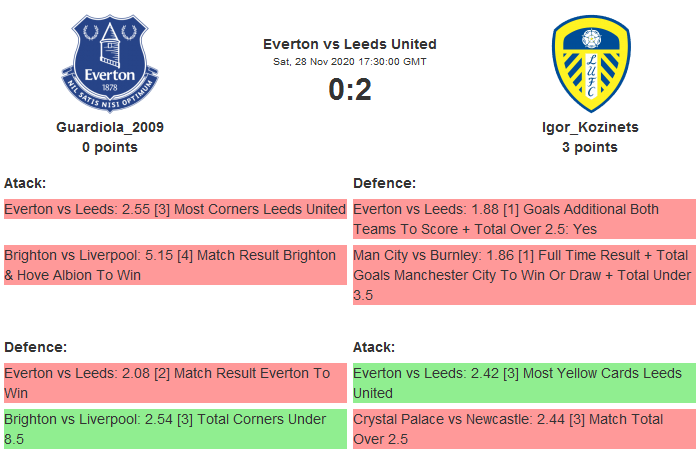This screenshot has height=460, width=700.
Task: Open Guardiola_2009 player profile
Action: [110, 127]
